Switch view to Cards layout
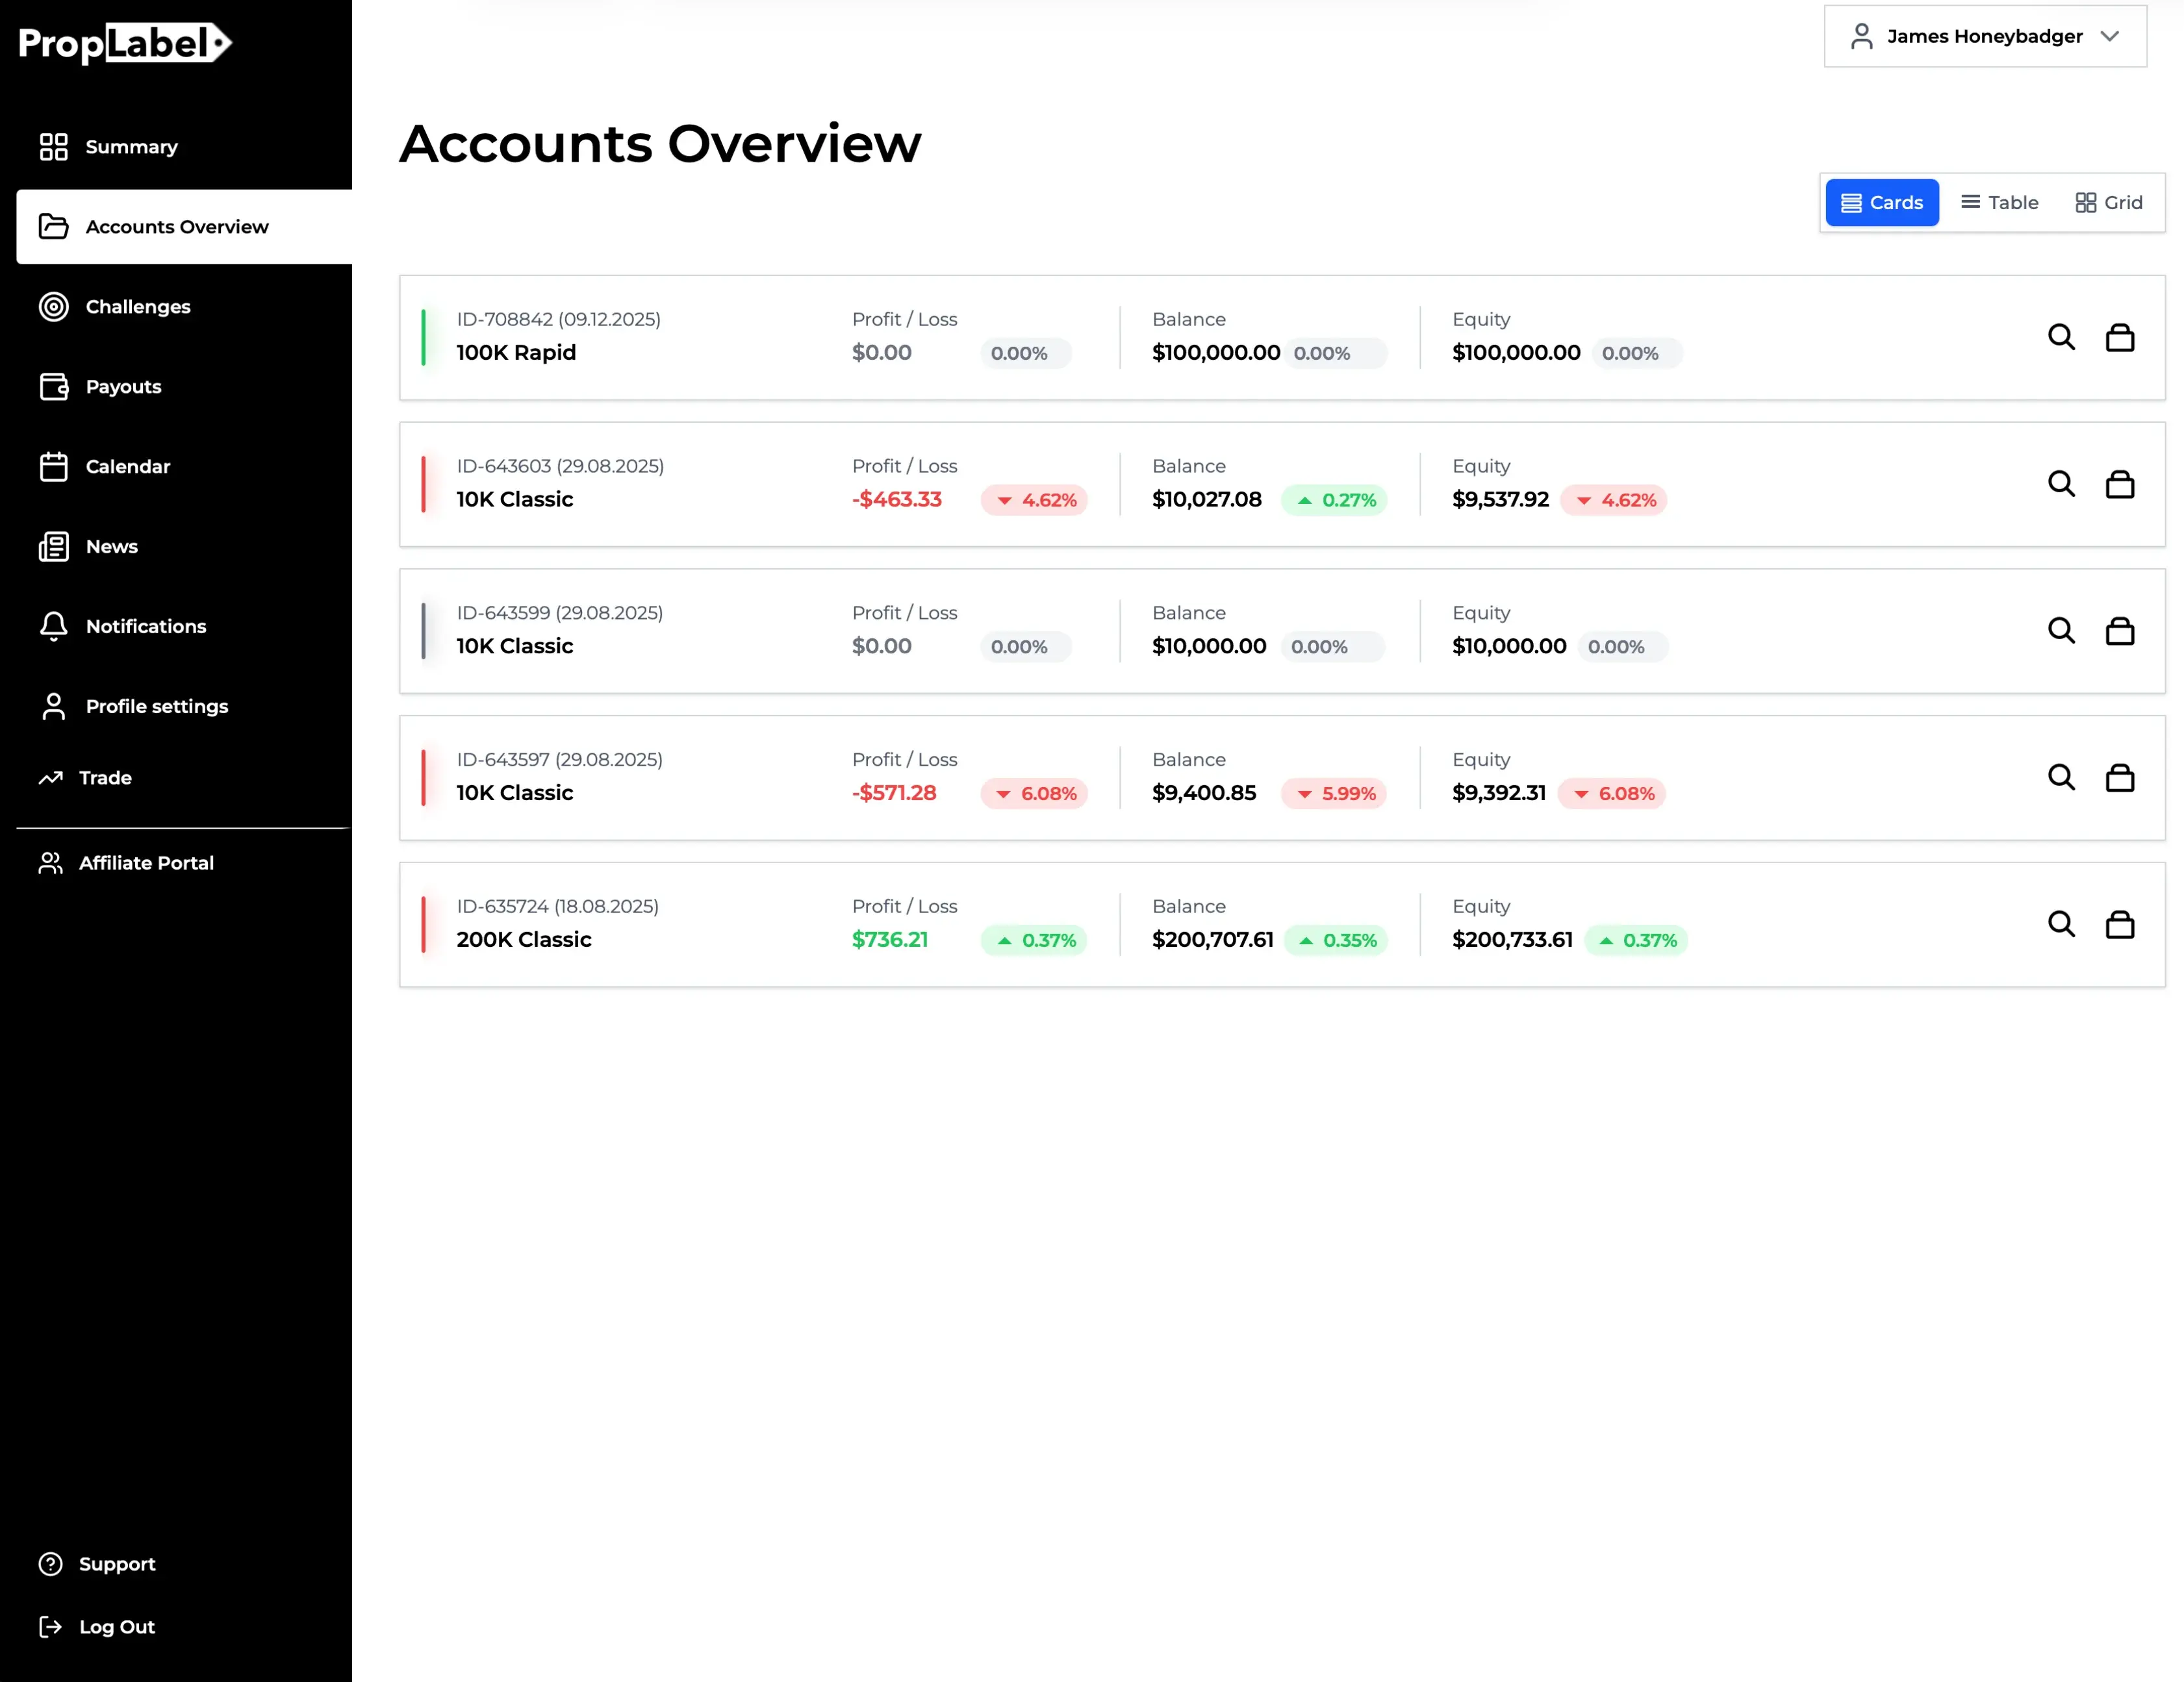2184x1682 pixels. click(x=1882, y=202)
